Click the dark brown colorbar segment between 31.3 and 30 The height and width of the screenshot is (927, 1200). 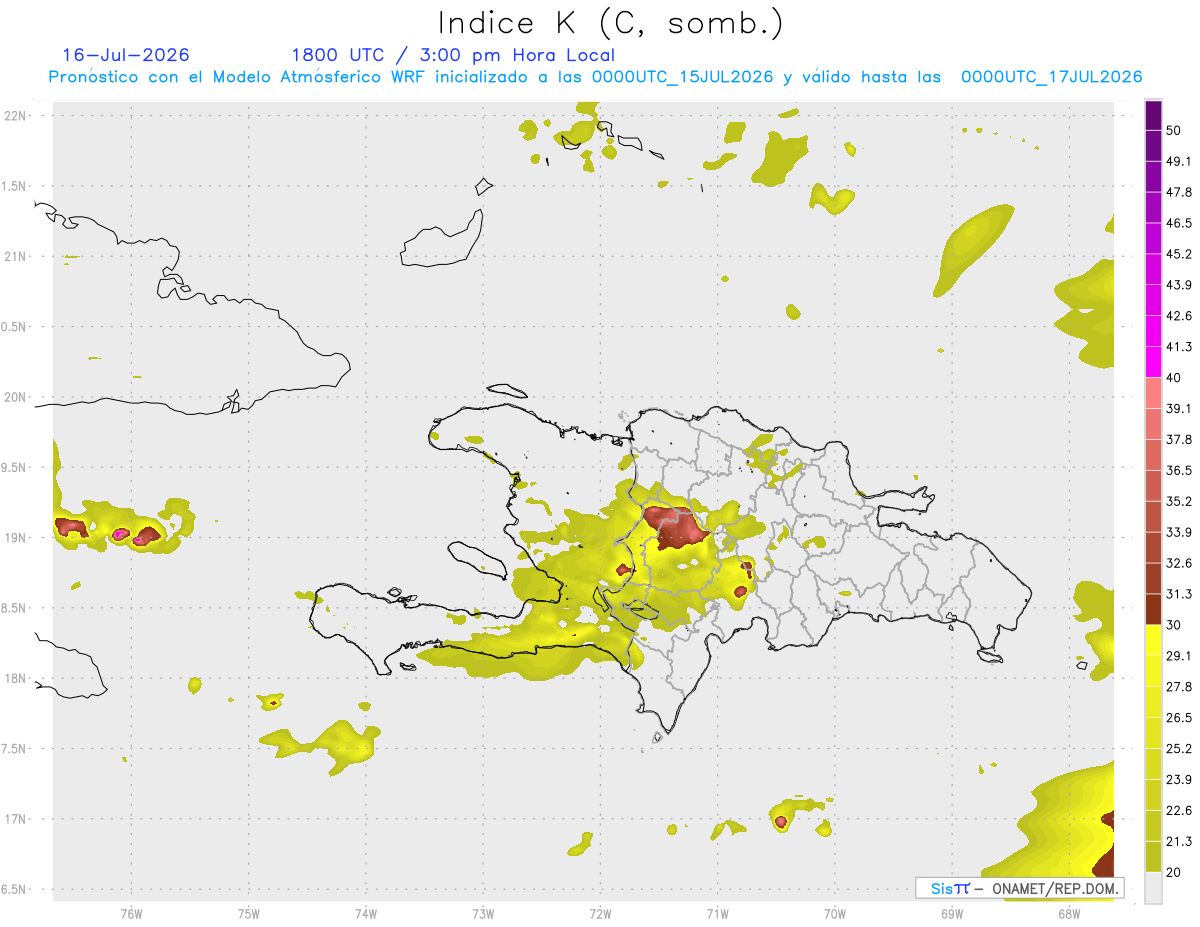[1153, 609]
